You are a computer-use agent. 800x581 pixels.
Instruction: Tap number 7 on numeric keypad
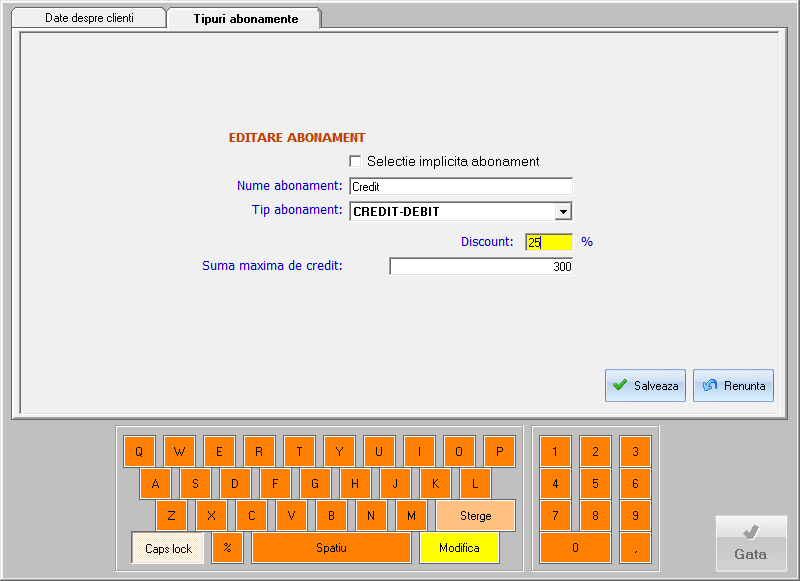(x=555, y=516)
